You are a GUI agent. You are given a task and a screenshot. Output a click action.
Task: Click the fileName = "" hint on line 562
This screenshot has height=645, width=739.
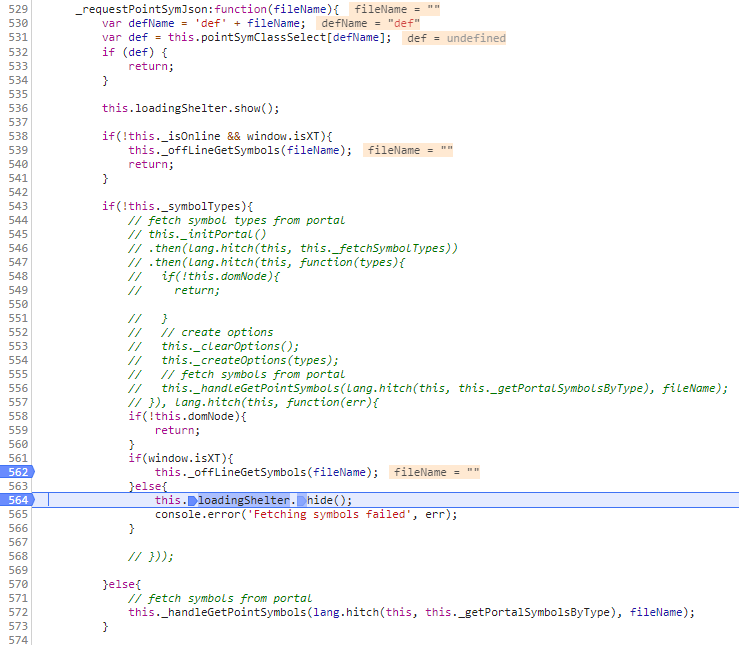(435, 472)
